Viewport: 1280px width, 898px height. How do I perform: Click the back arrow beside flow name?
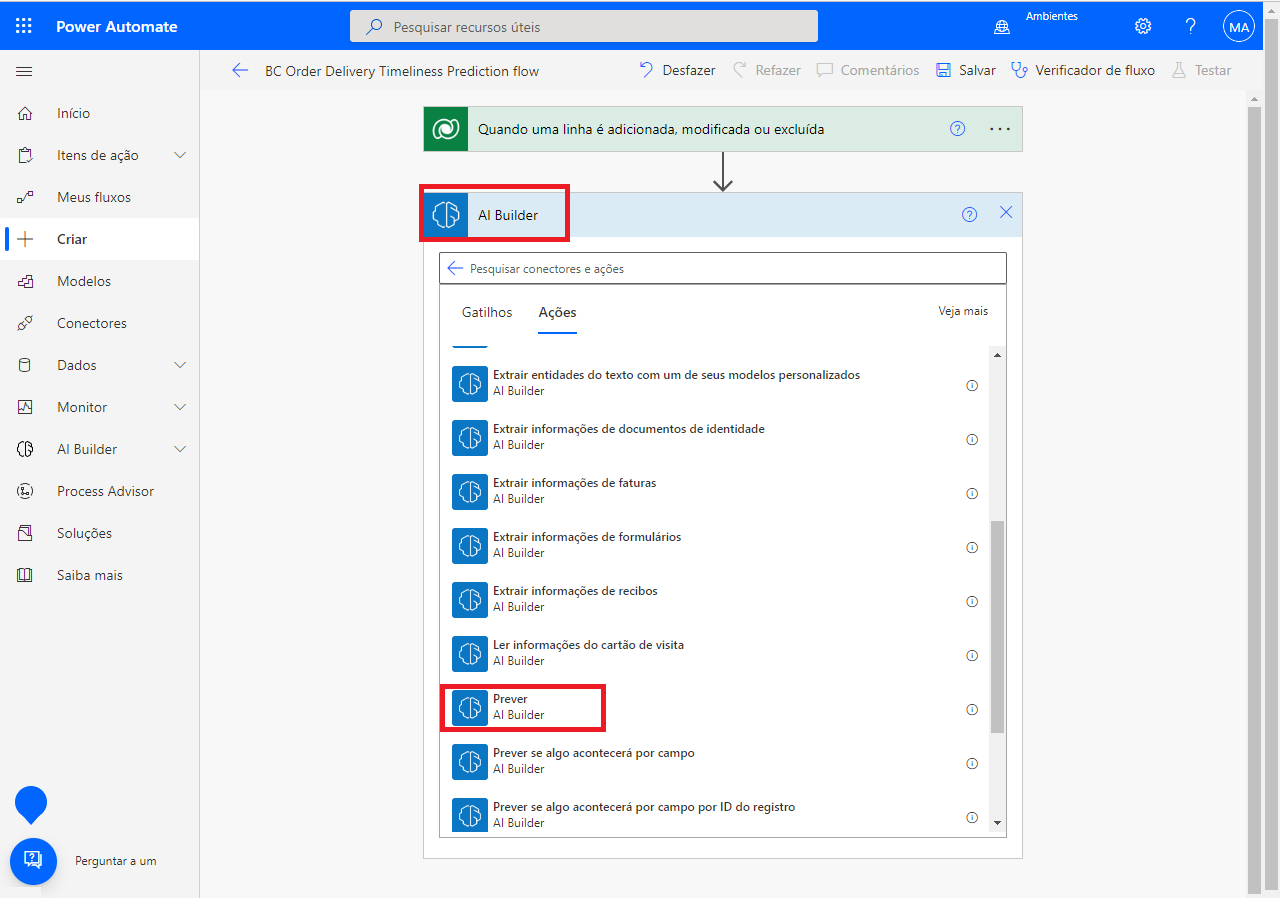(240, 70)
